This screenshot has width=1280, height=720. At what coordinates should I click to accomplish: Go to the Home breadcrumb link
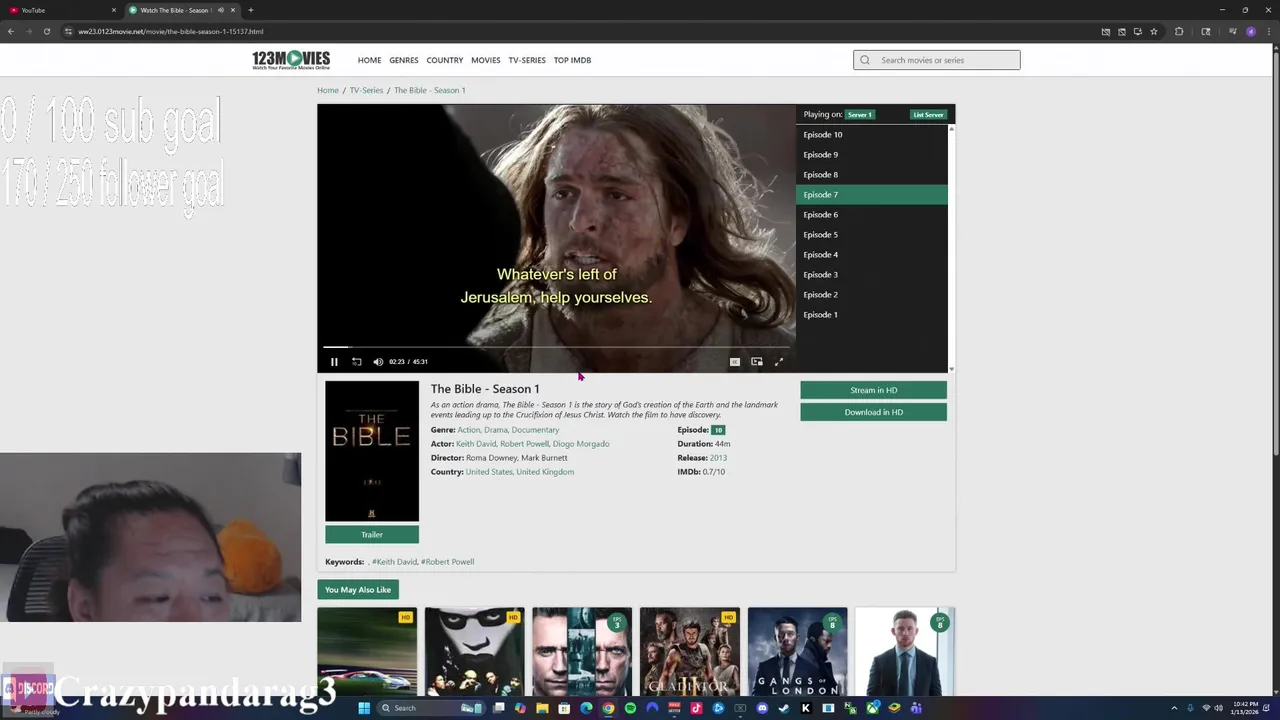(x=328, y=90)
